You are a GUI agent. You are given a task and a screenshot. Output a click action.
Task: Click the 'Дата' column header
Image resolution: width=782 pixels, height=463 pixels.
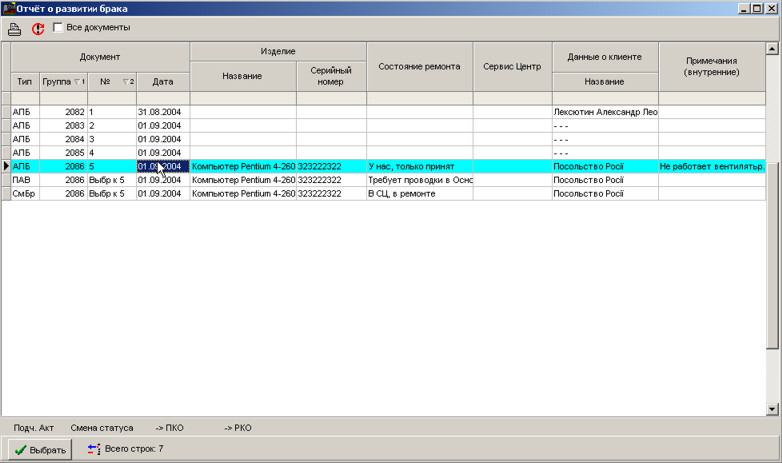(163, 82)
